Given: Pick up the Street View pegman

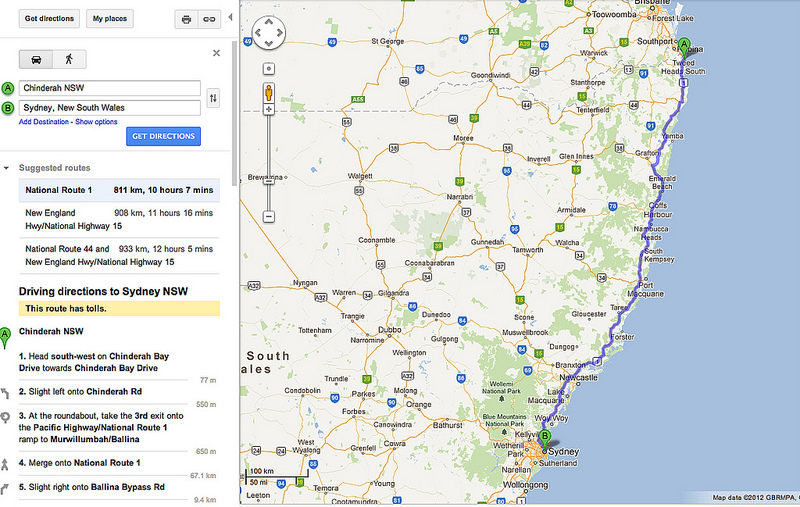Looking at the screenshot, I should click(x=269, y=93).
